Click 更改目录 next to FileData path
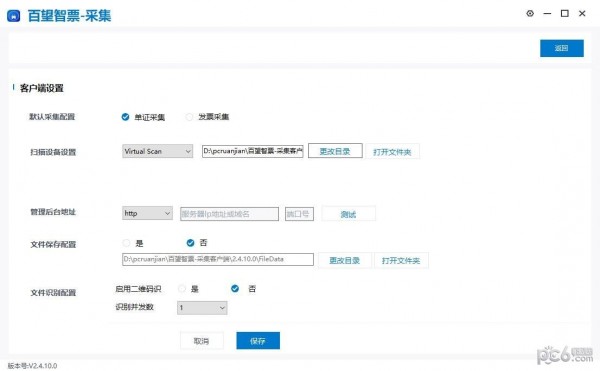The image size is (600, 371). tap(344, 260)
